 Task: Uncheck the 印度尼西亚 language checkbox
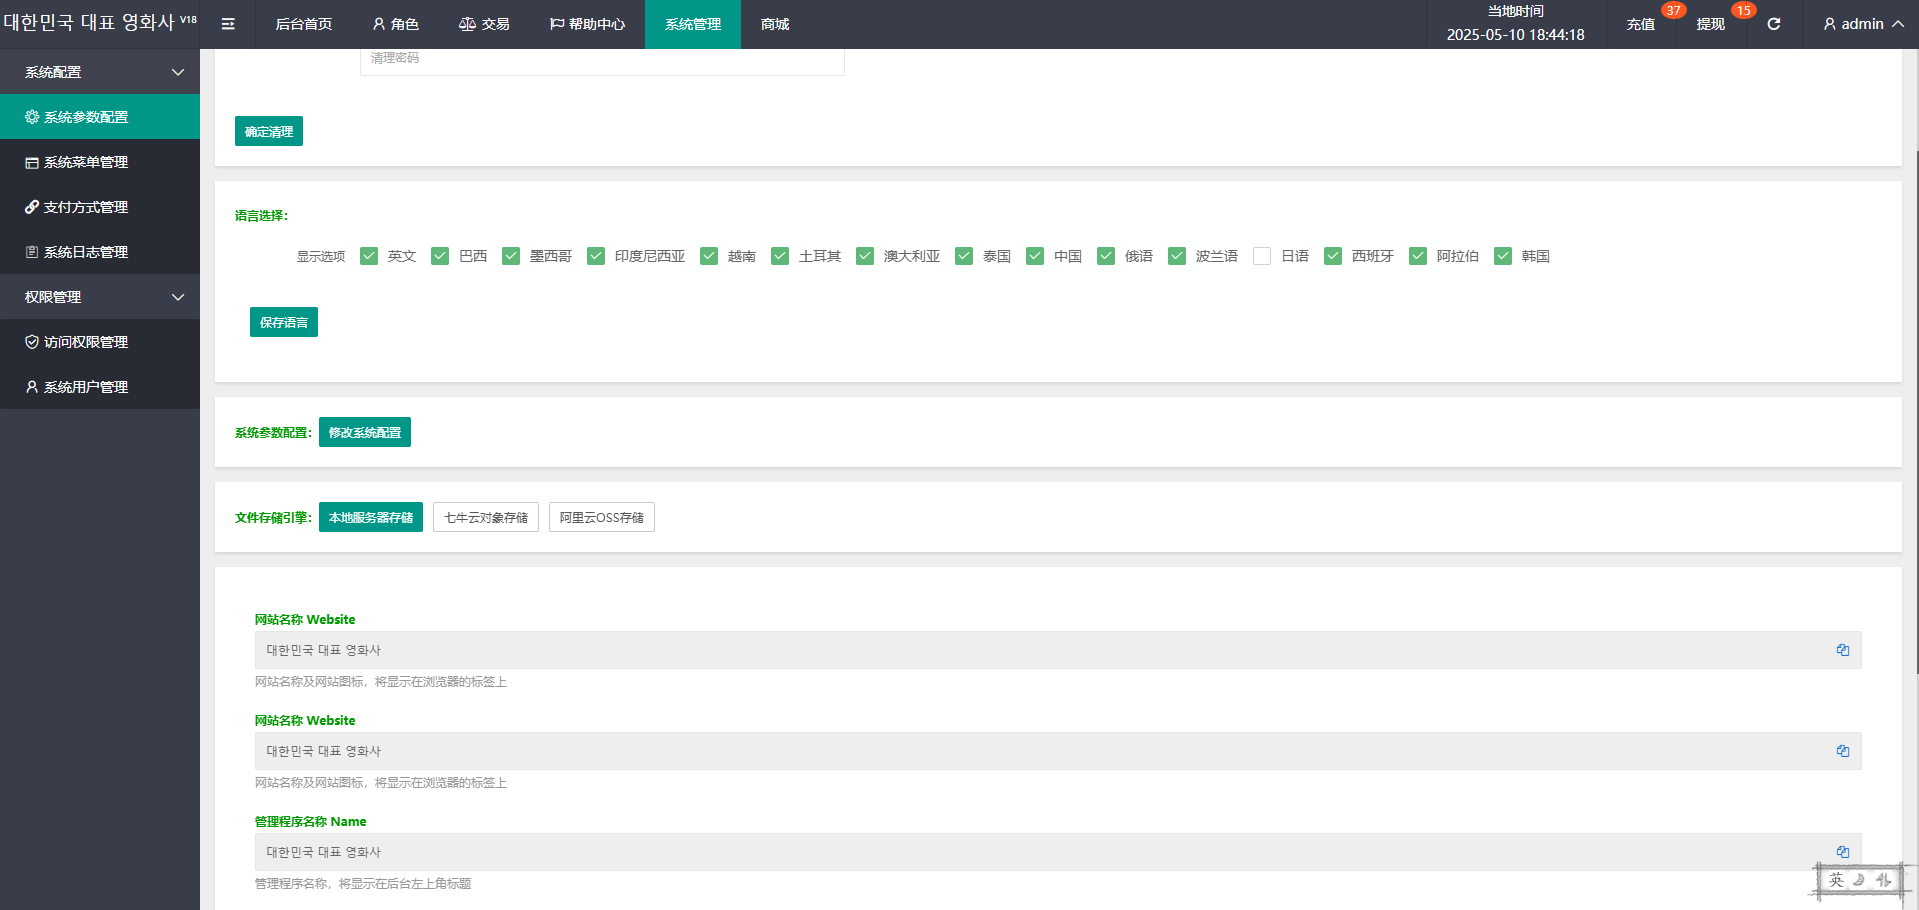click(x=596, y=256)
